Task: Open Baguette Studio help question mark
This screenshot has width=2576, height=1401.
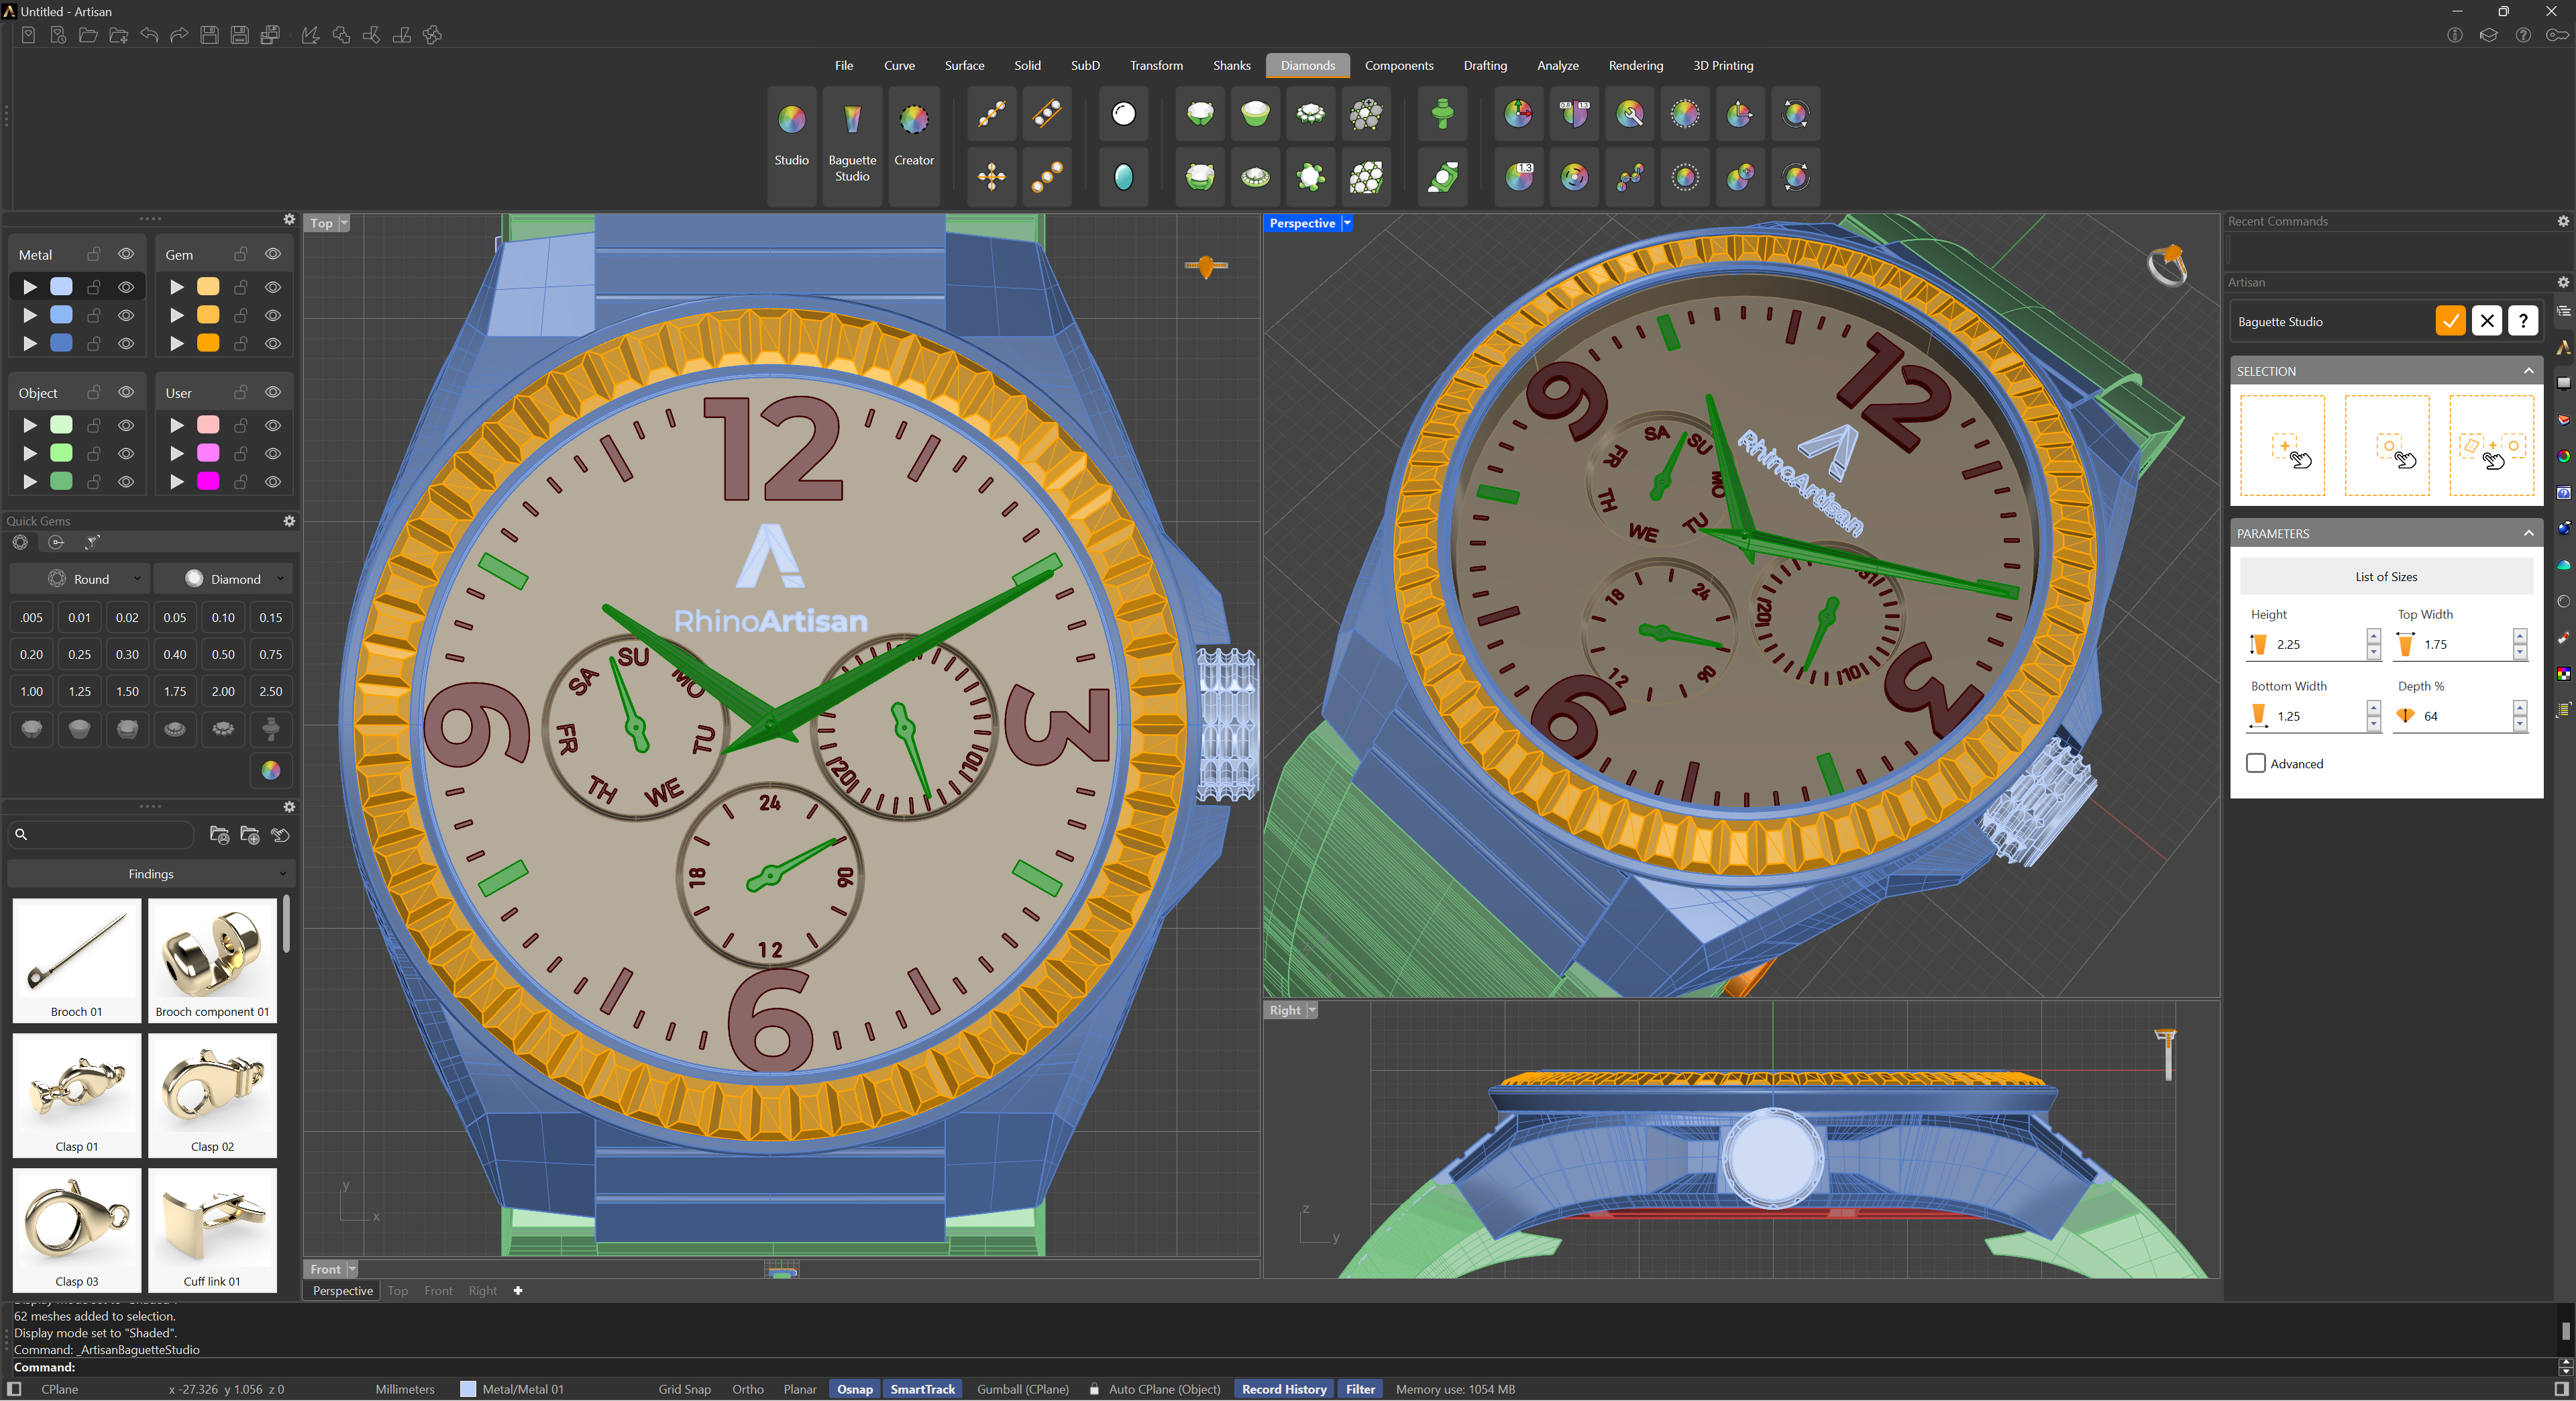Action: point(2522,321)
